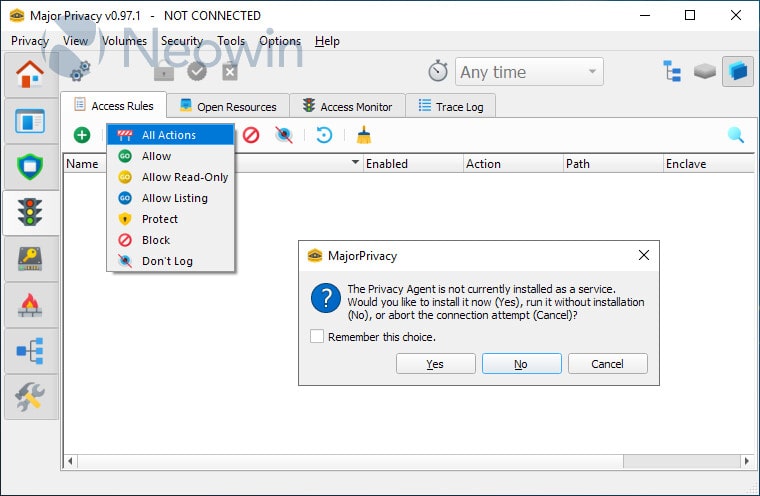Open the View menu
This screenshot has width=760, height=496.
pos(76,41)
